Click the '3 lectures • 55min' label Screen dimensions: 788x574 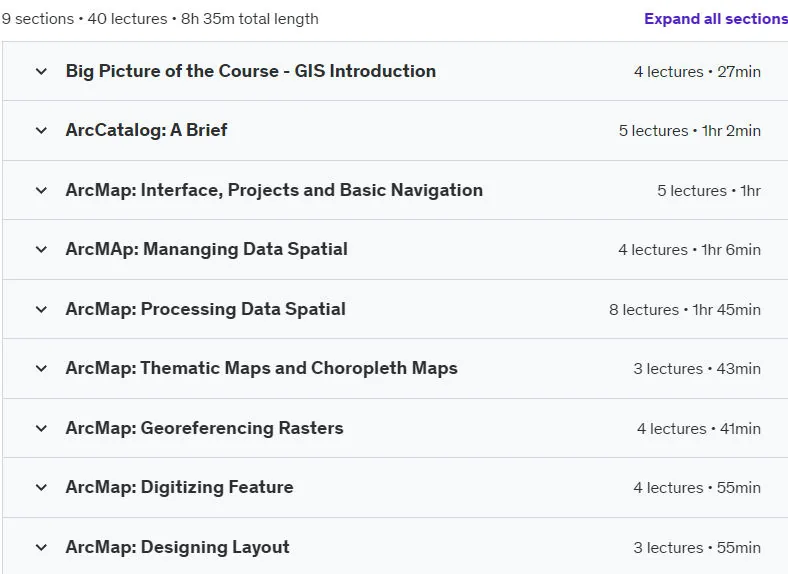(697, 547)
